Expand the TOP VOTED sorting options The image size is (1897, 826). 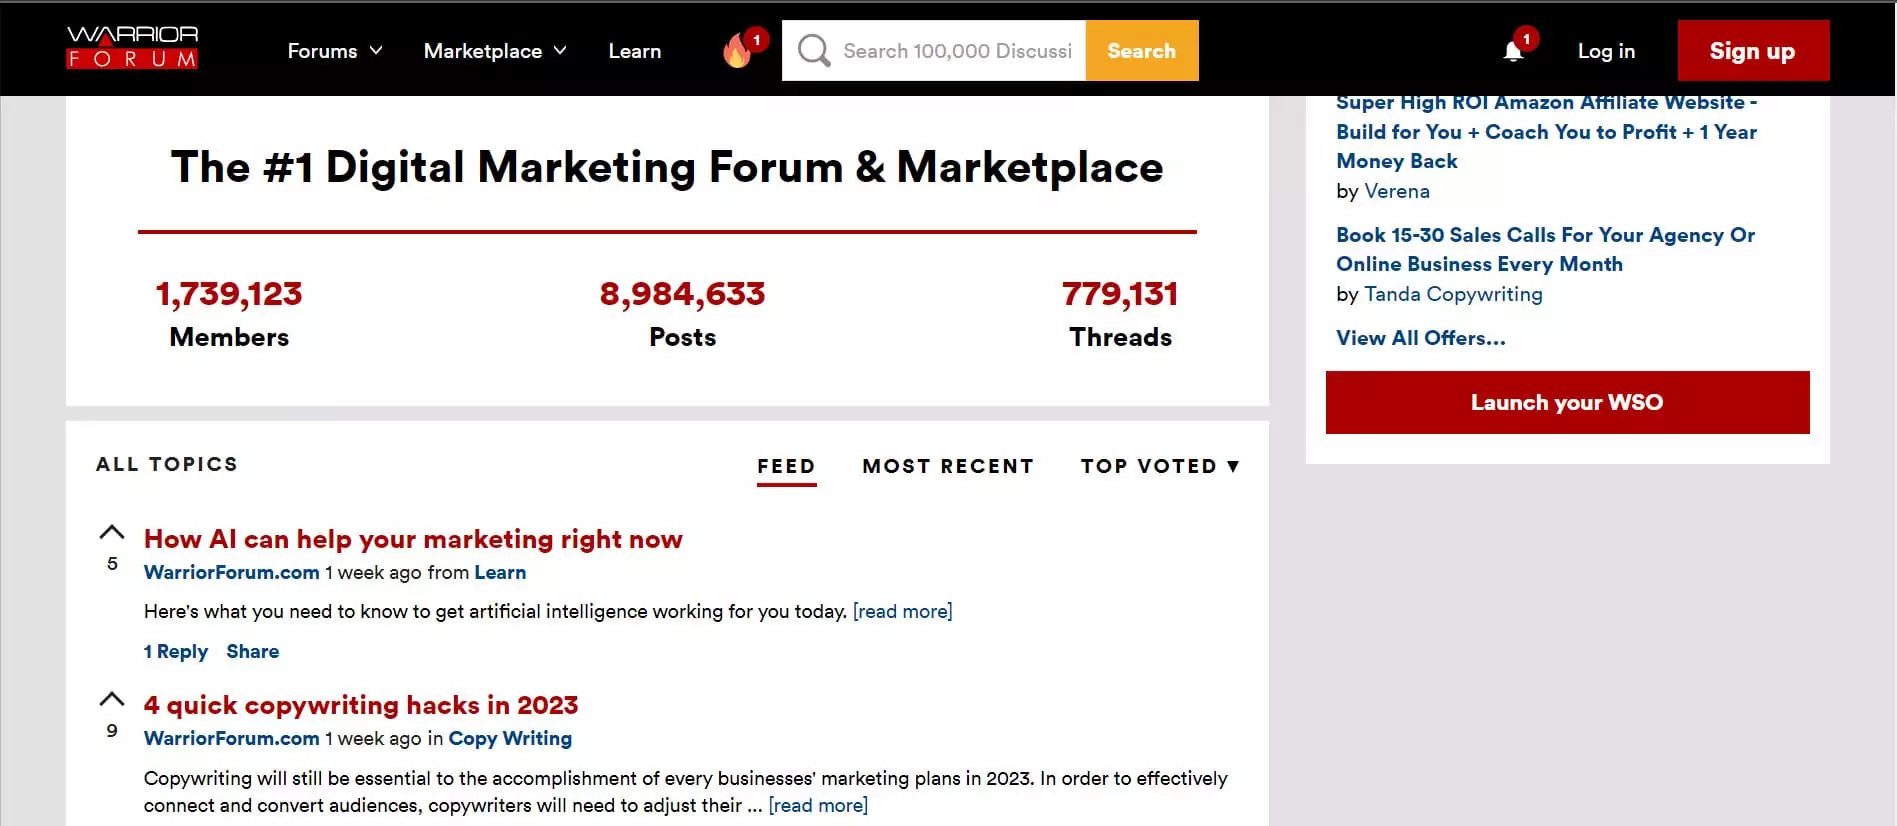tap(1159, 466)
